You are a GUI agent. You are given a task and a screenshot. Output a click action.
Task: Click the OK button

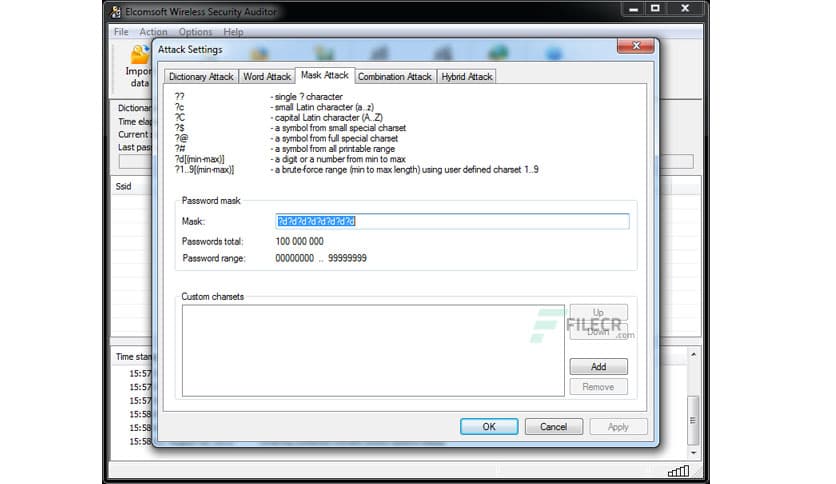pyautogui.click(x=489, y=426)
